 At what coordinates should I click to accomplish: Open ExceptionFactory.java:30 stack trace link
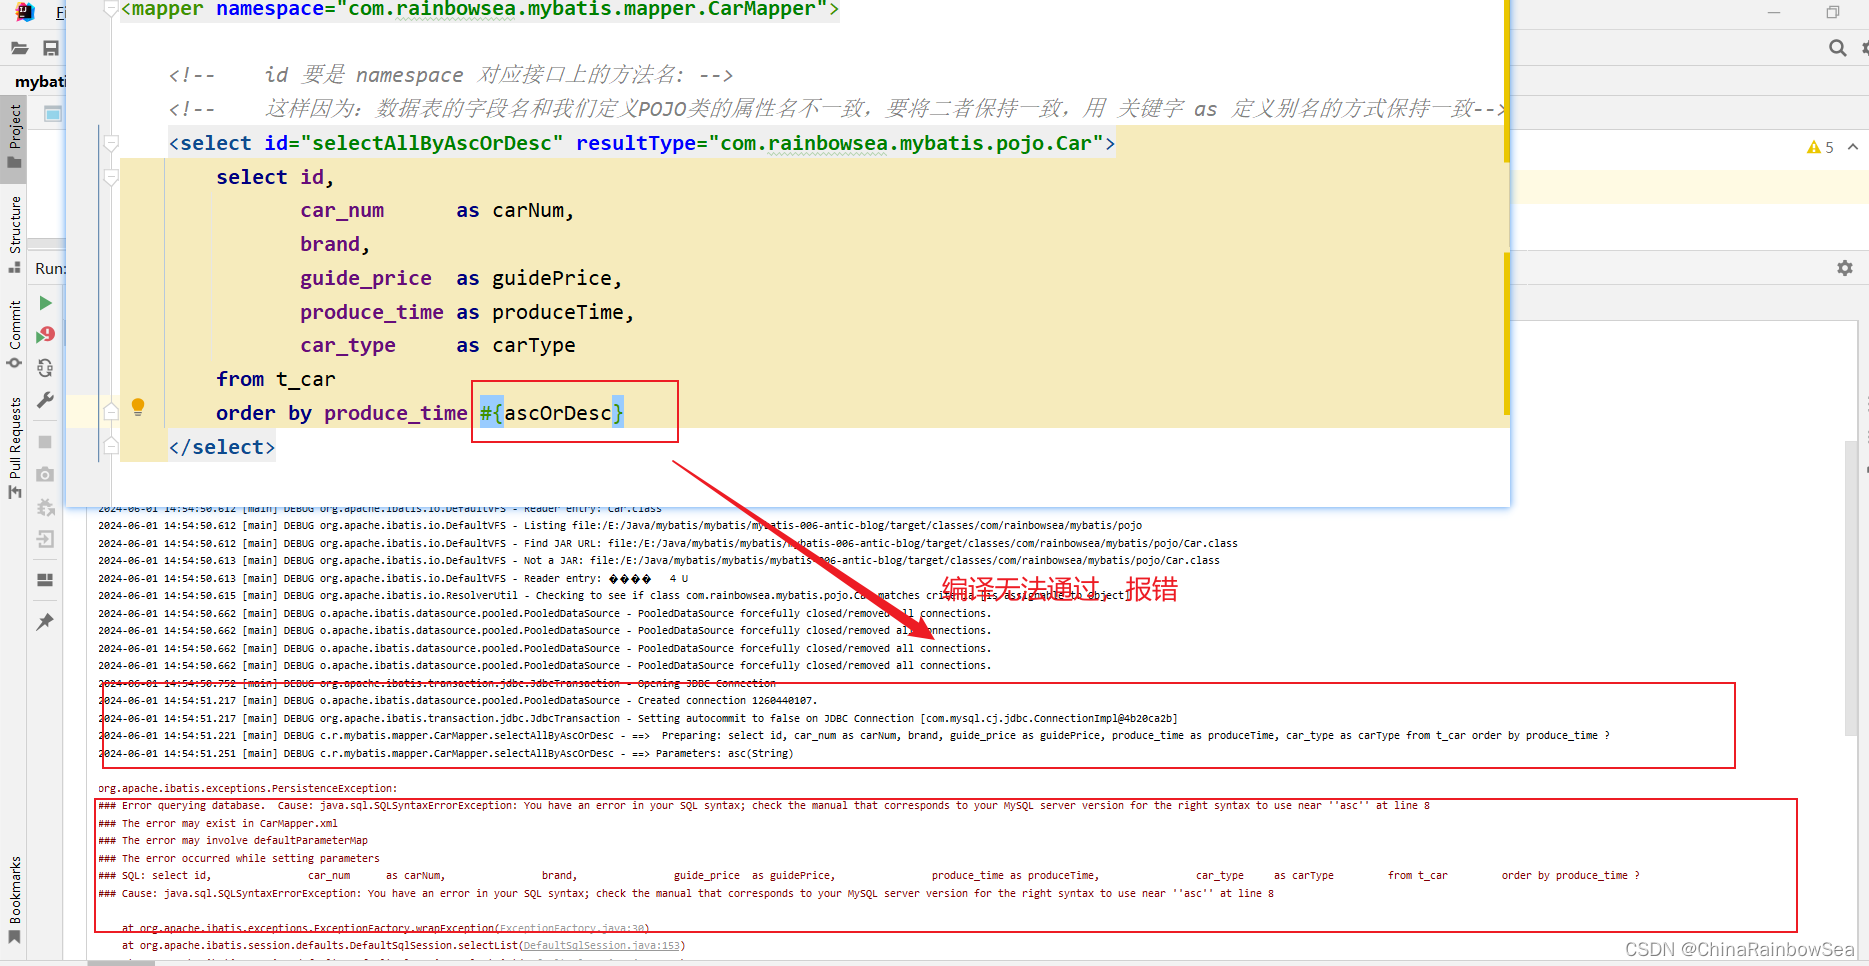[573, 929]
